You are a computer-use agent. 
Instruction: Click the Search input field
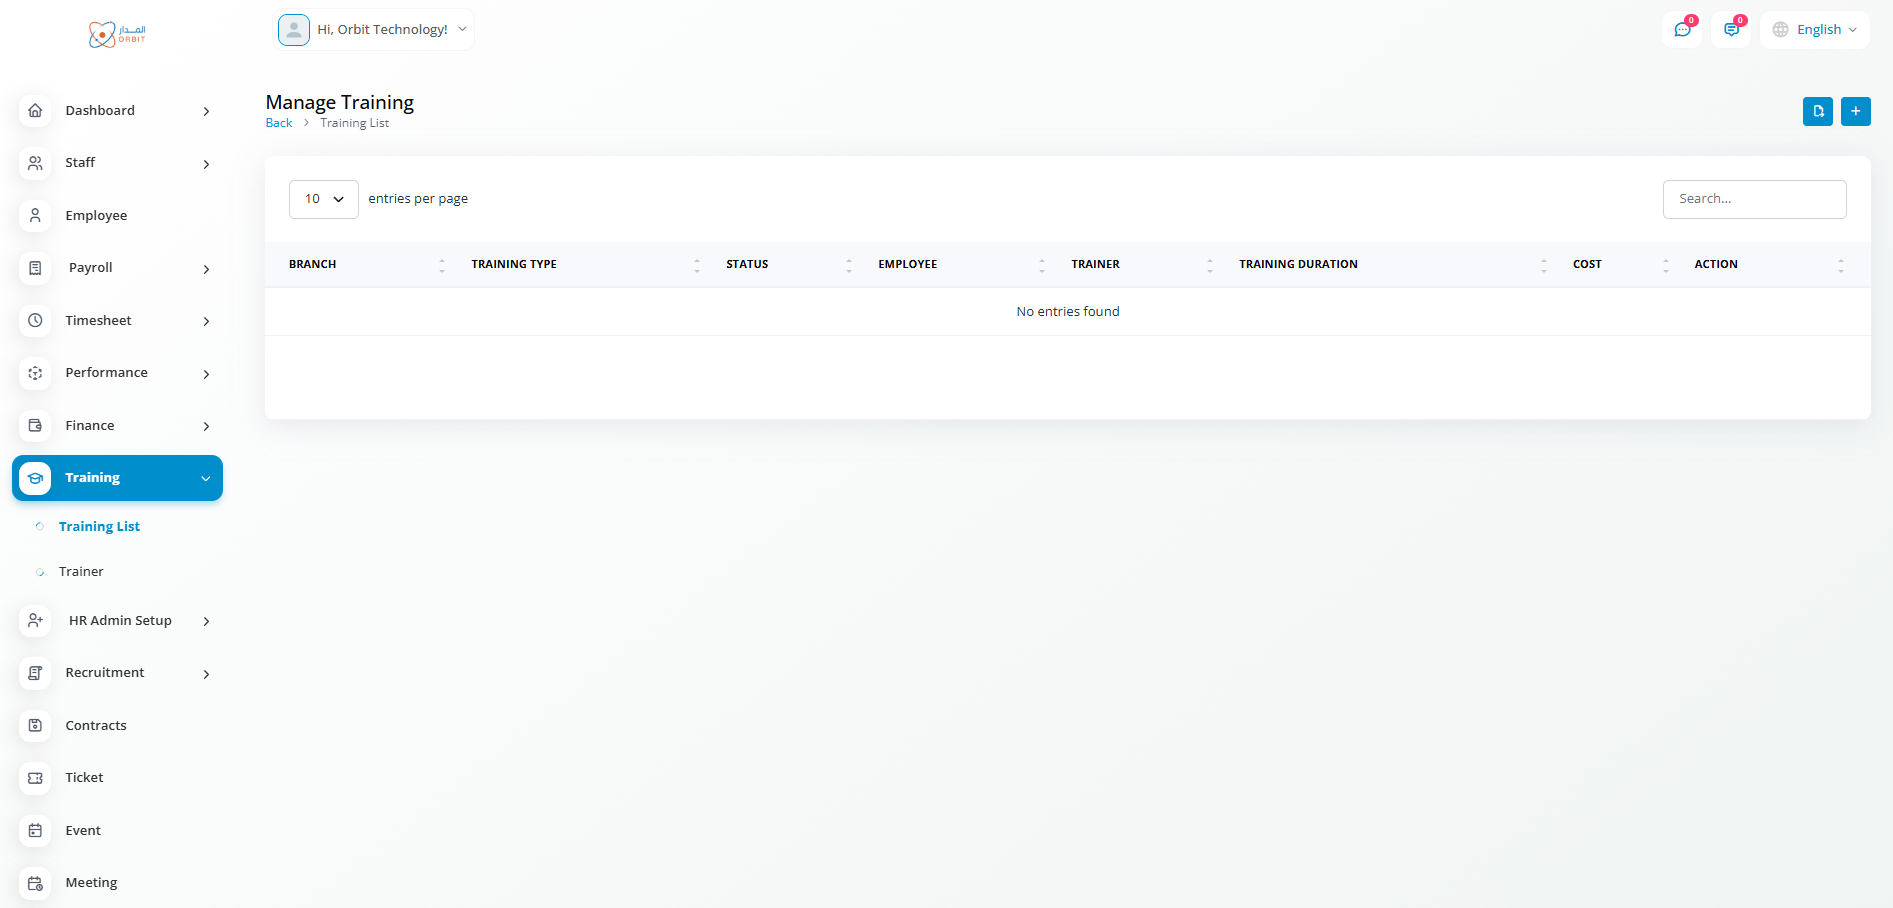tap(1754, 199)
